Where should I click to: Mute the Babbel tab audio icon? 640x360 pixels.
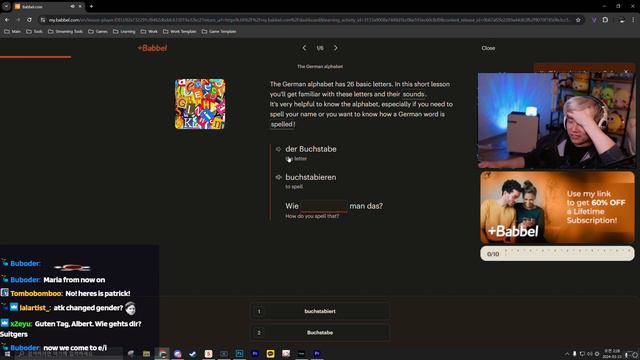(x=72, y=7)
